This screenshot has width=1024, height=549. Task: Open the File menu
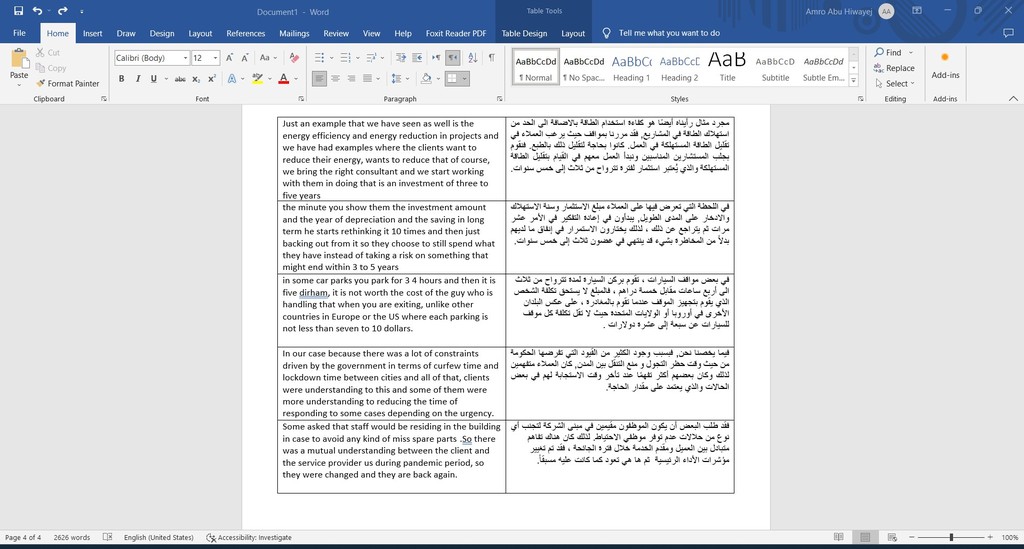coord(20,33)
